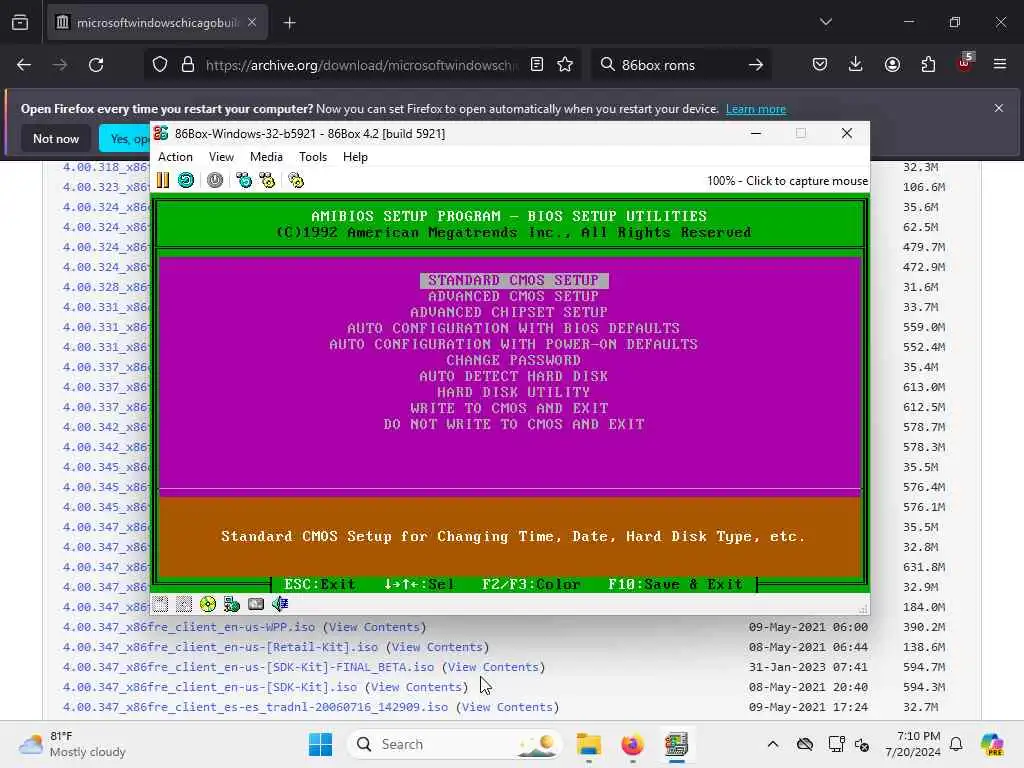This screenshot has width=1024, height=768.
Task: Click the hard disk status icon in 86Box
Action: coord(256,604)
